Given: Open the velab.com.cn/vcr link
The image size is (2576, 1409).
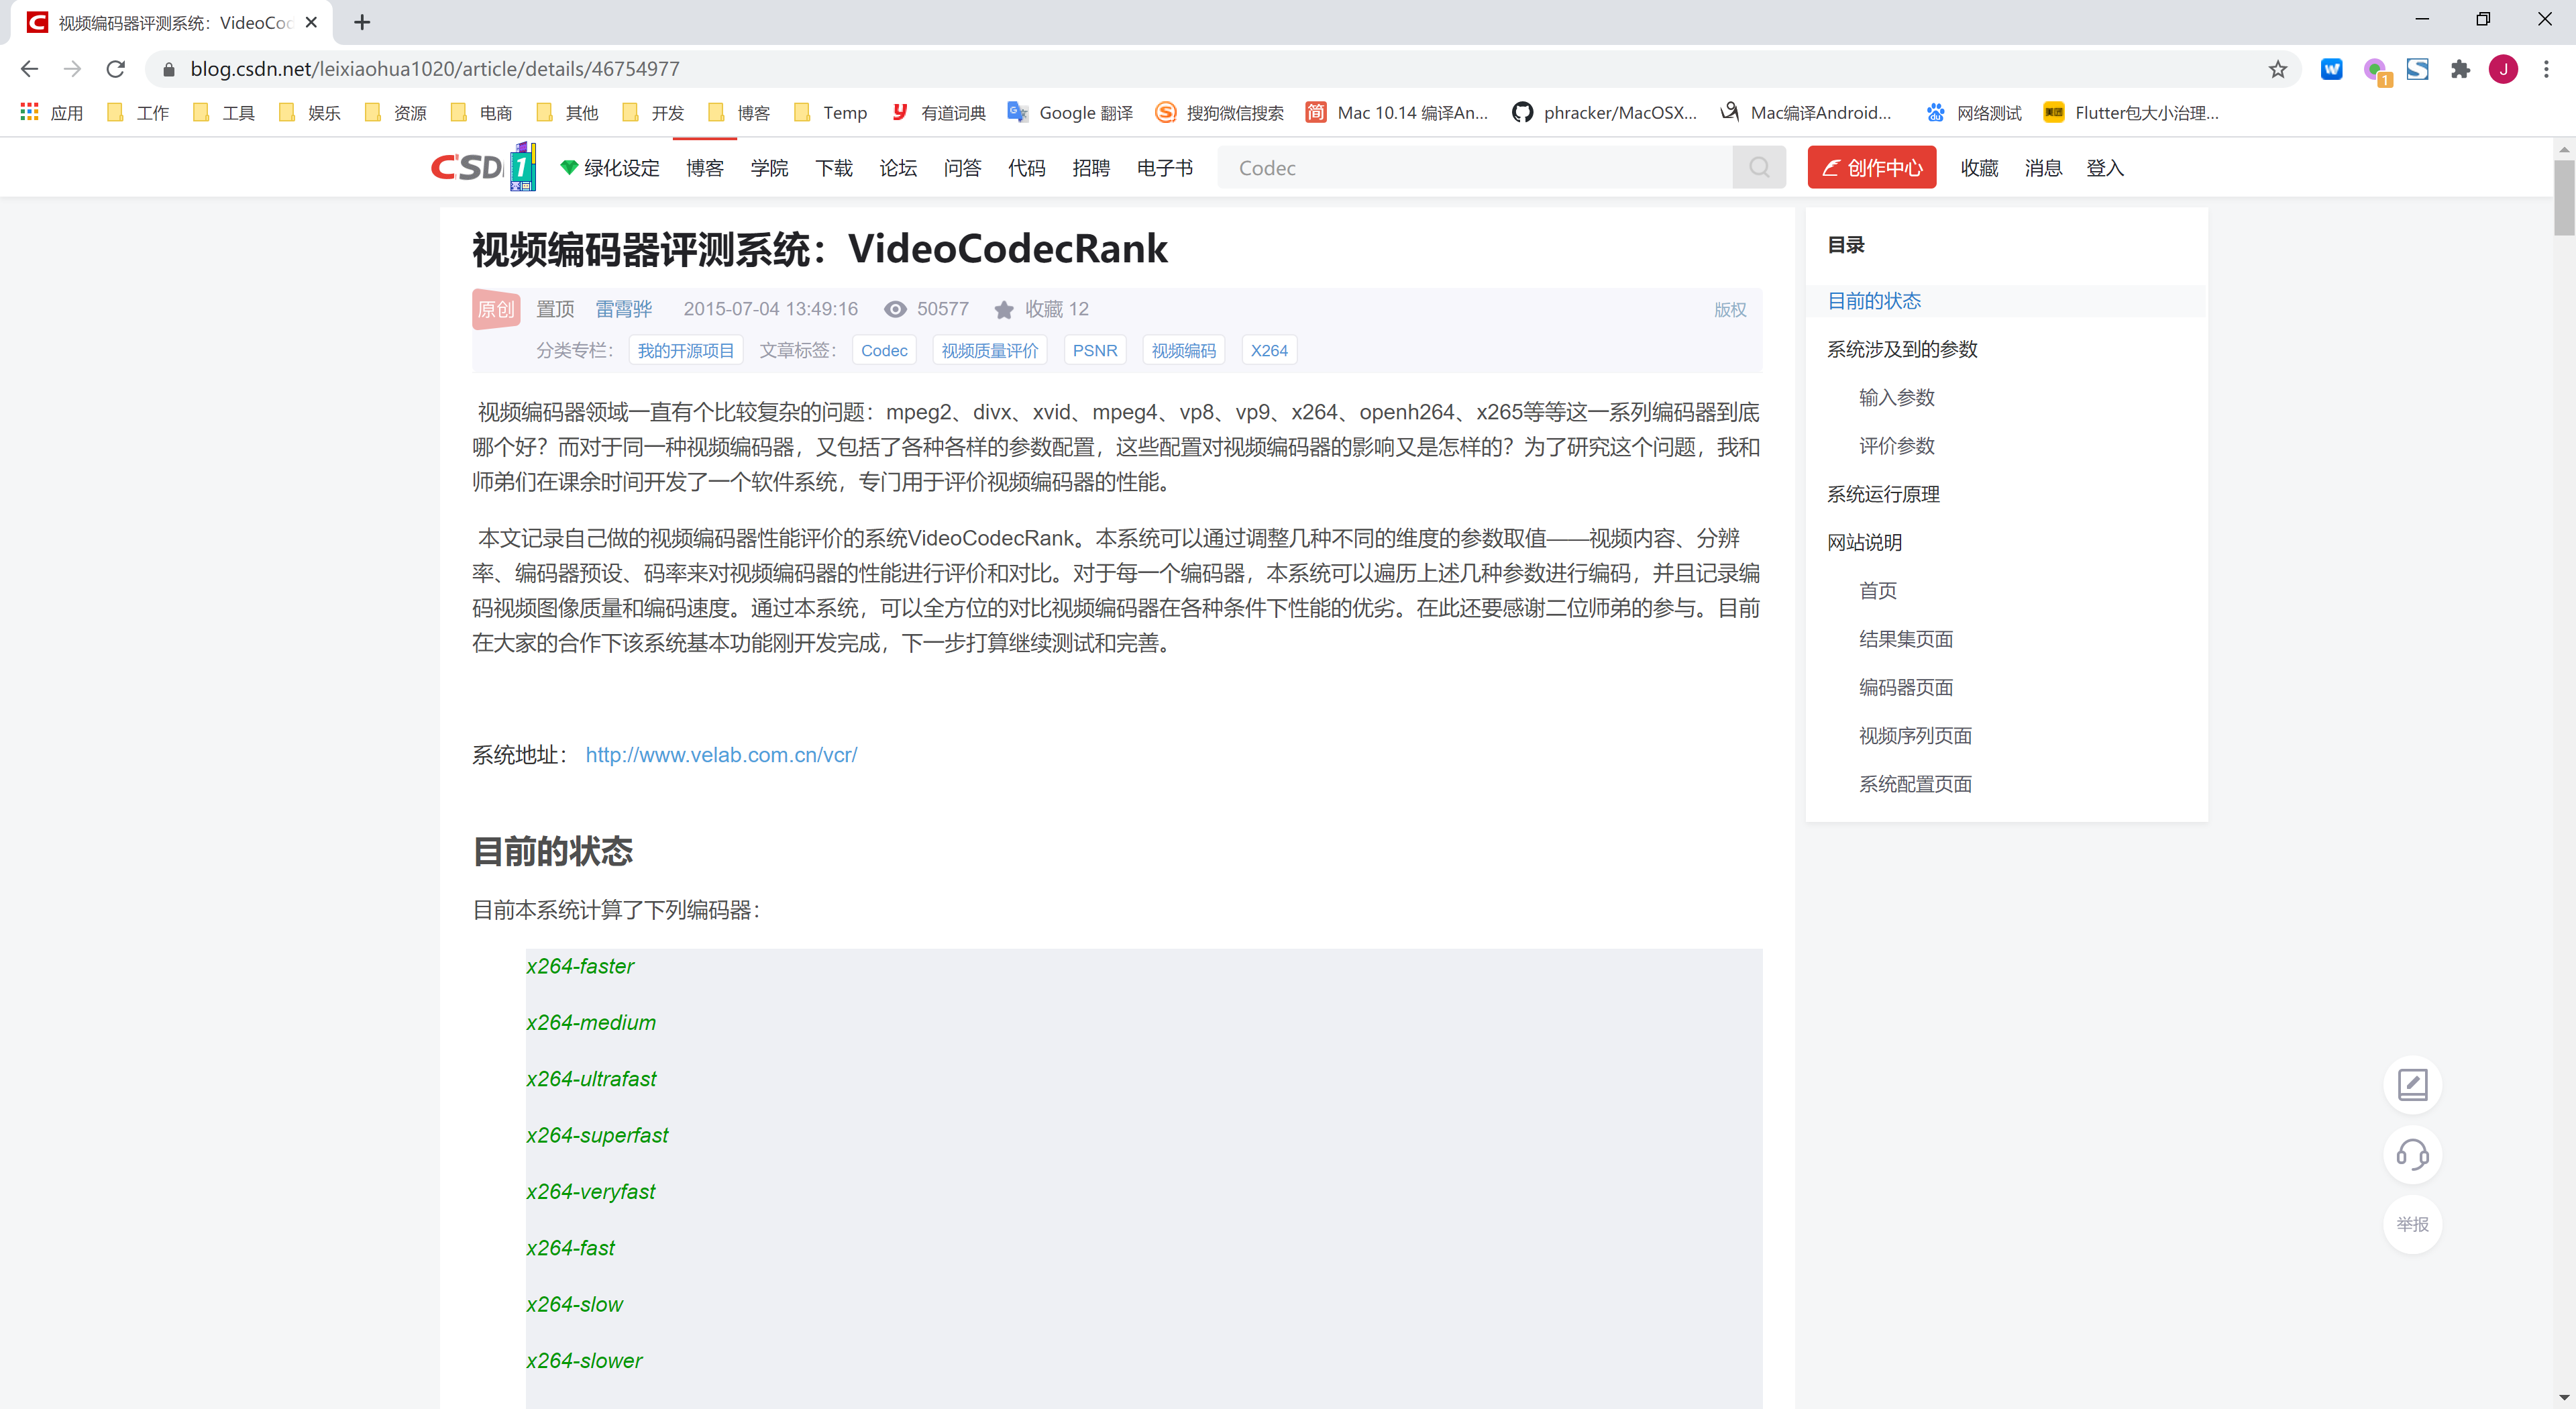Looking at the screenshot, I should 721,754.
